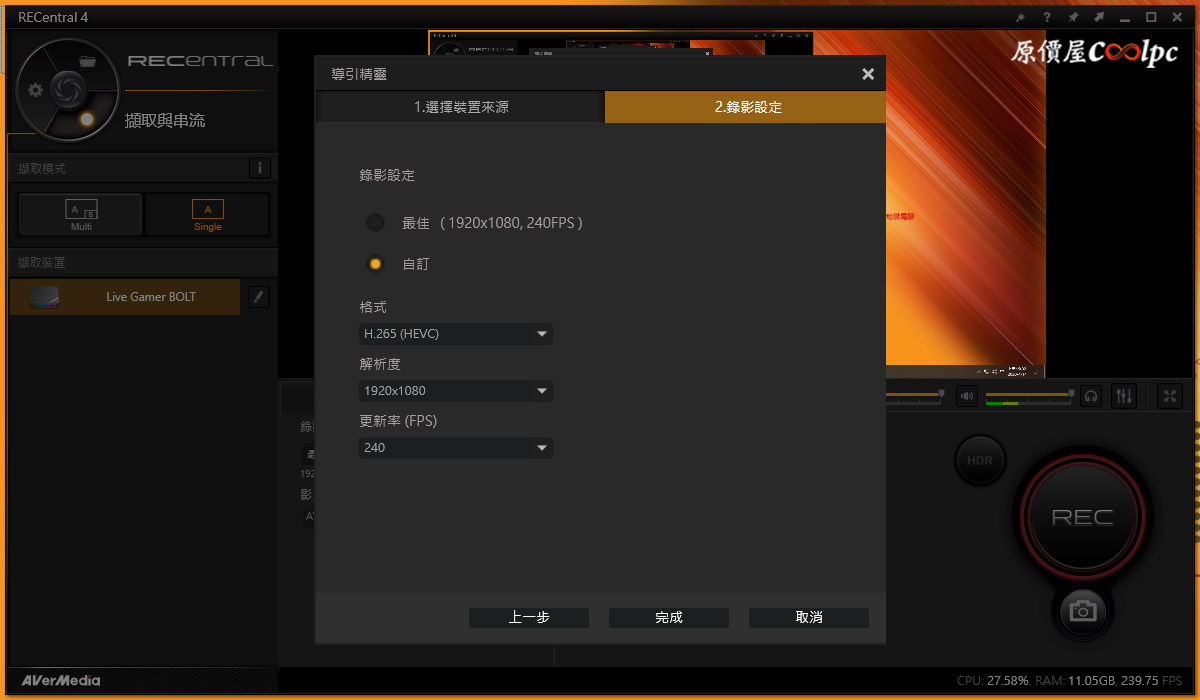Go back with the 上一步 button
The height and width of the screenshot is (700, 1200).
[529, 618]
